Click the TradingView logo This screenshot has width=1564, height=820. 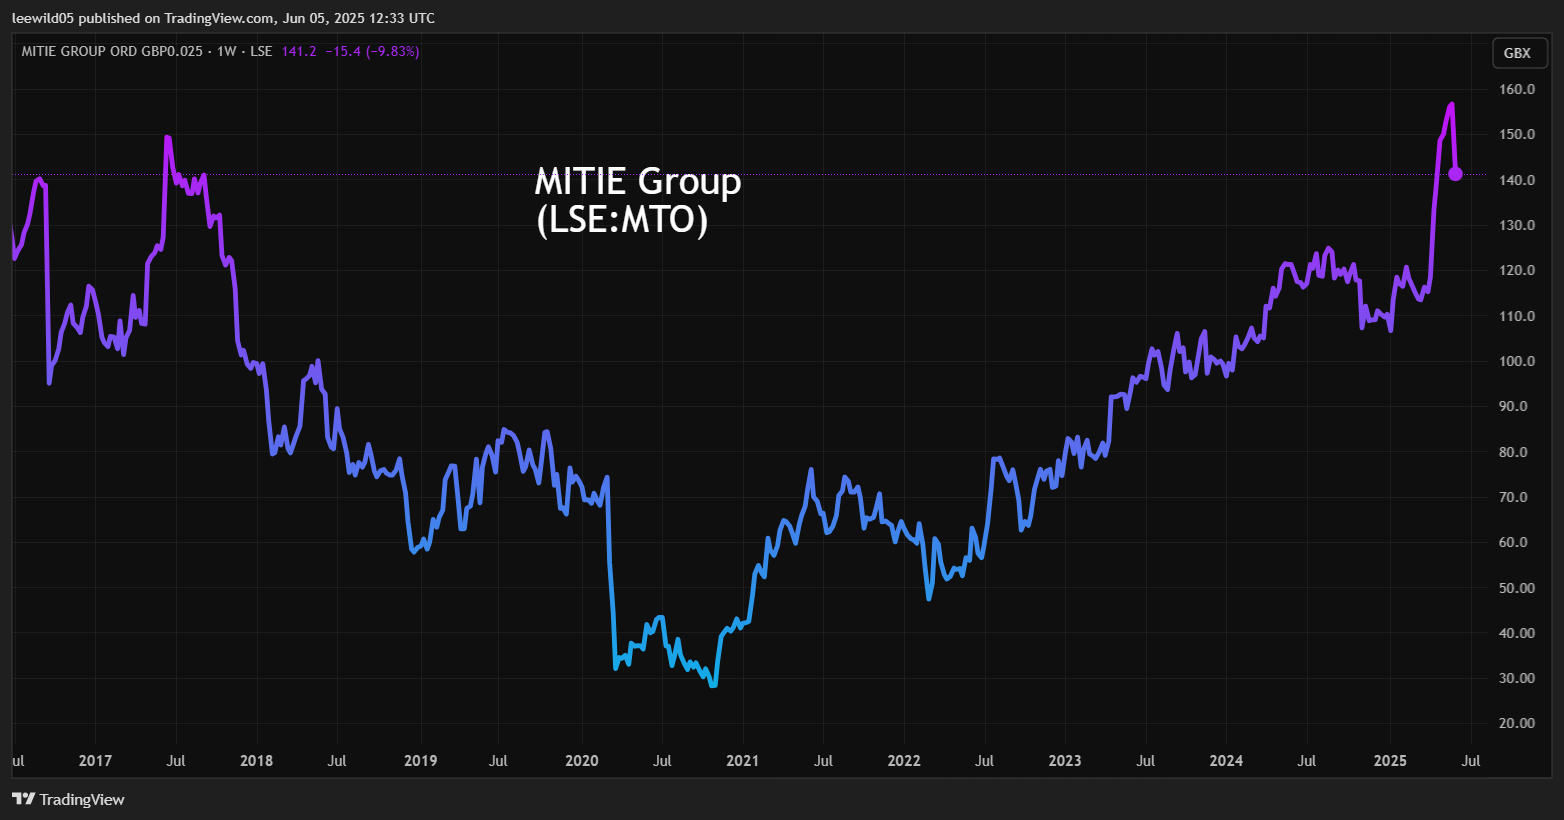[68, 799]
